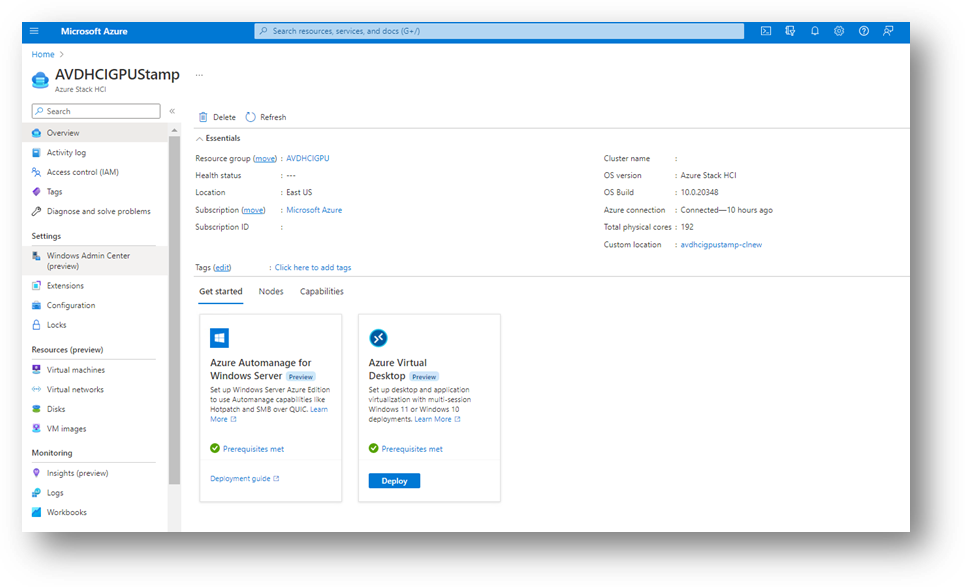The width and height of the screenshot is (965, 587).
Task: Click the sidebar scroll up arrow
Action: [174, 131]
